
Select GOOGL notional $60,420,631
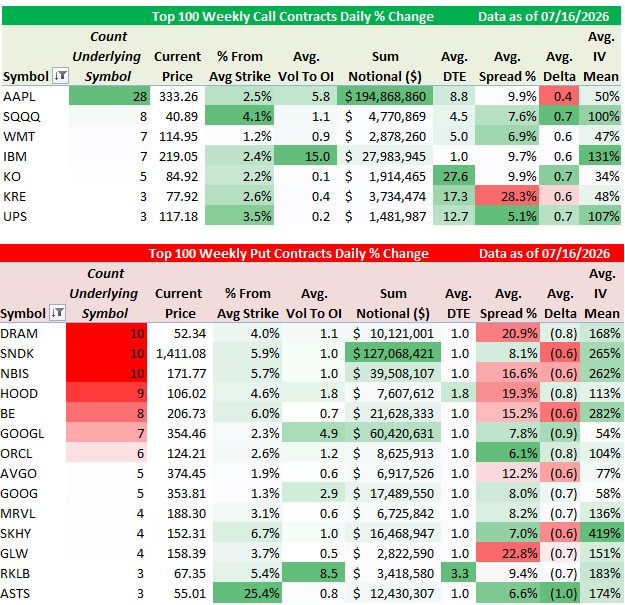[393, 433]
